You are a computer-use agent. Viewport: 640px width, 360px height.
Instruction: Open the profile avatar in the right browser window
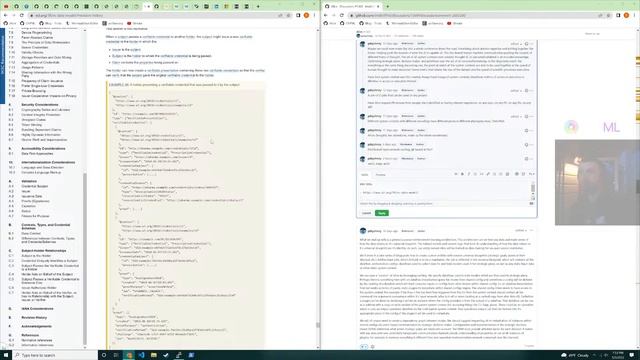point(626,15)
